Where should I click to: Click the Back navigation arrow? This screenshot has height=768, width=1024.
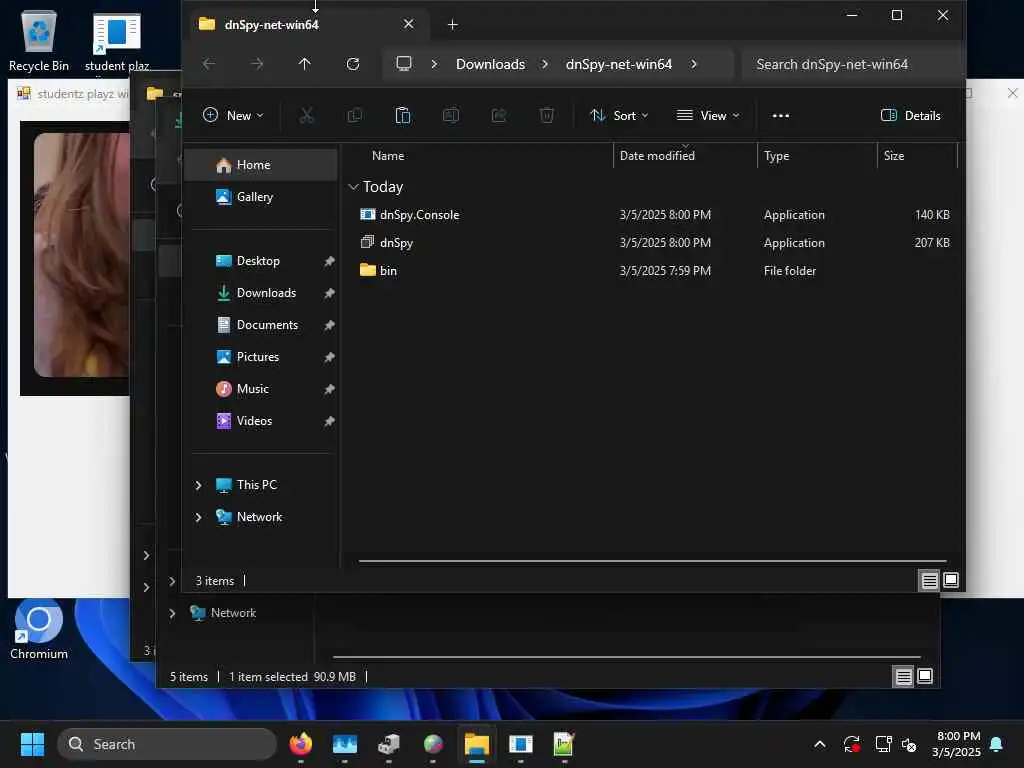click(208, 64)
